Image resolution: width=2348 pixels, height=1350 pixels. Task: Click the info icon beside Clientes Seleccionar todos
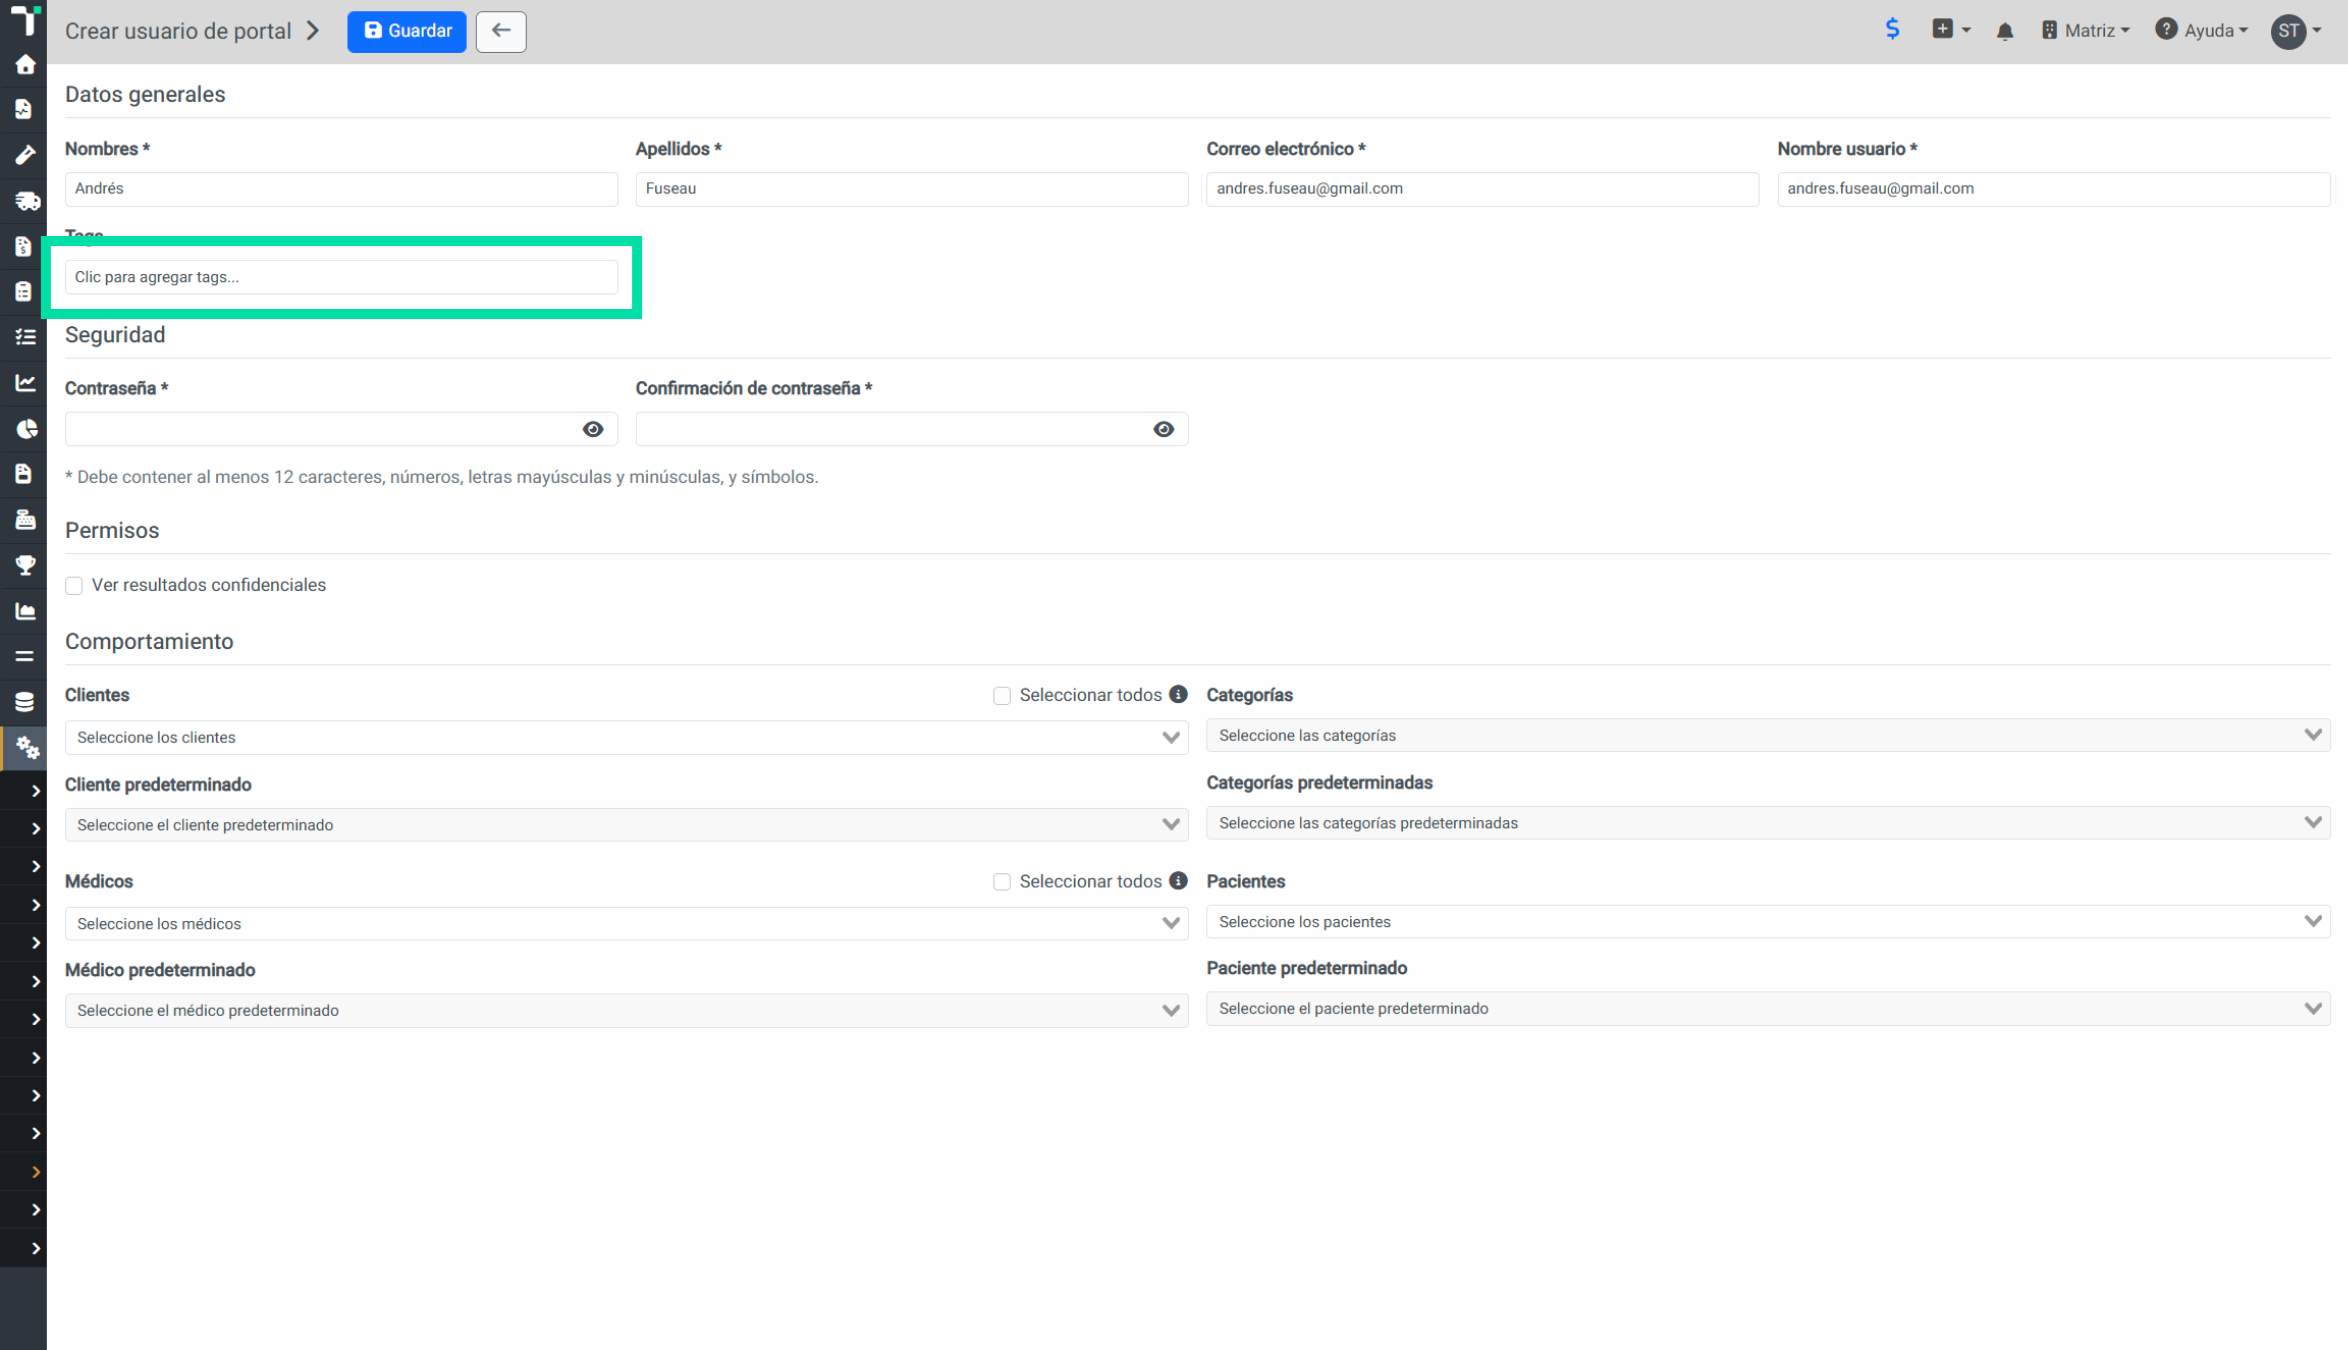(x=1179, y=694)
